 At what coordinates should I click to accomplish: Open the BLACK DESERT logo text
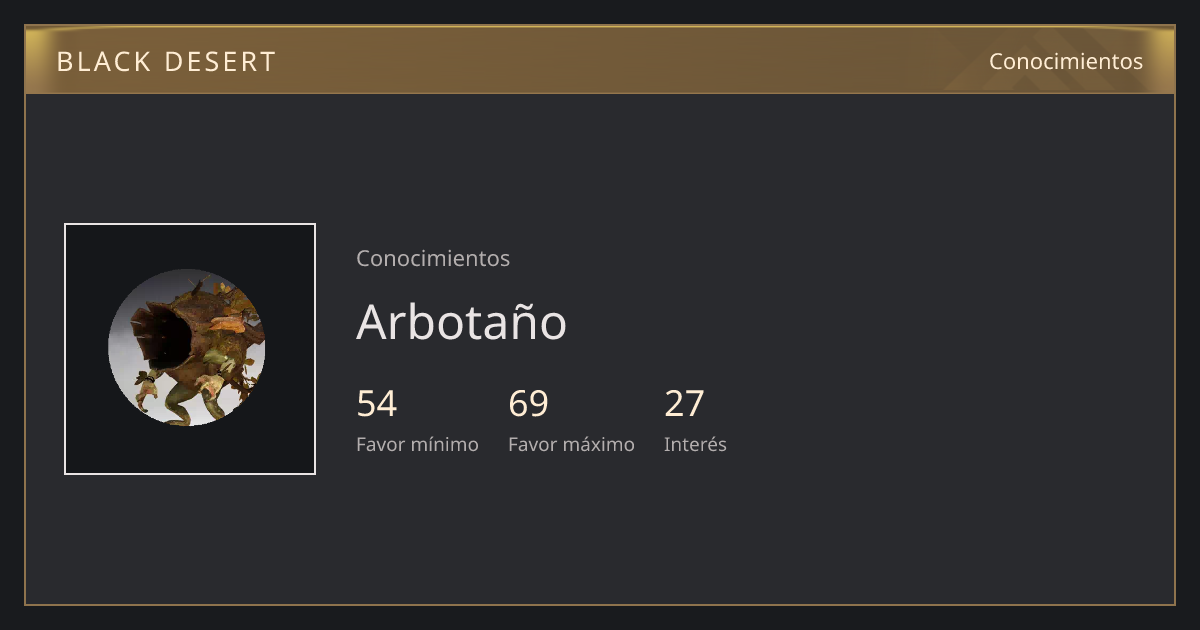pos(166,62)
